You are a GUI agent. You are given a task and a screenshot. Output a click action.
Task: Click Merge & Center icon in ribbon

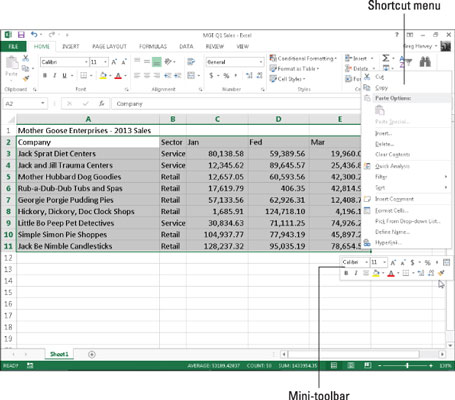point(191,76)
